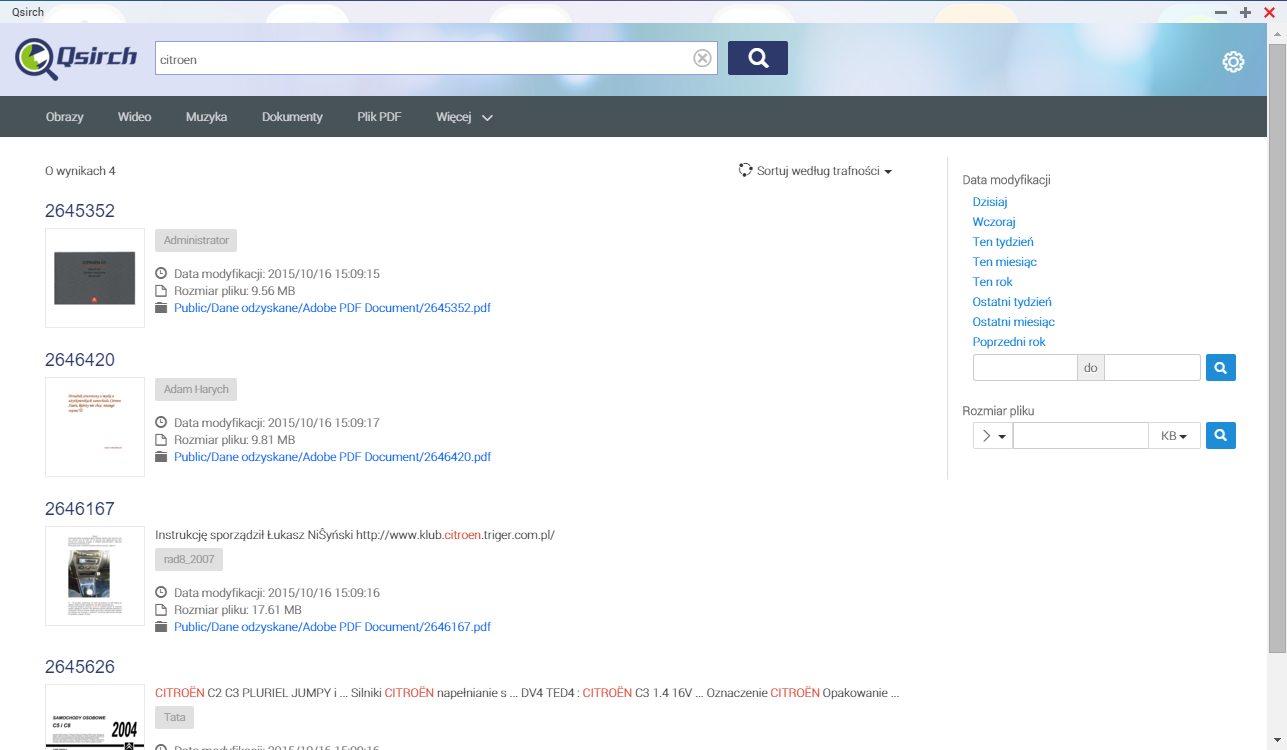
Task: Open file size comparison operator dropdown
Action: 993,436
